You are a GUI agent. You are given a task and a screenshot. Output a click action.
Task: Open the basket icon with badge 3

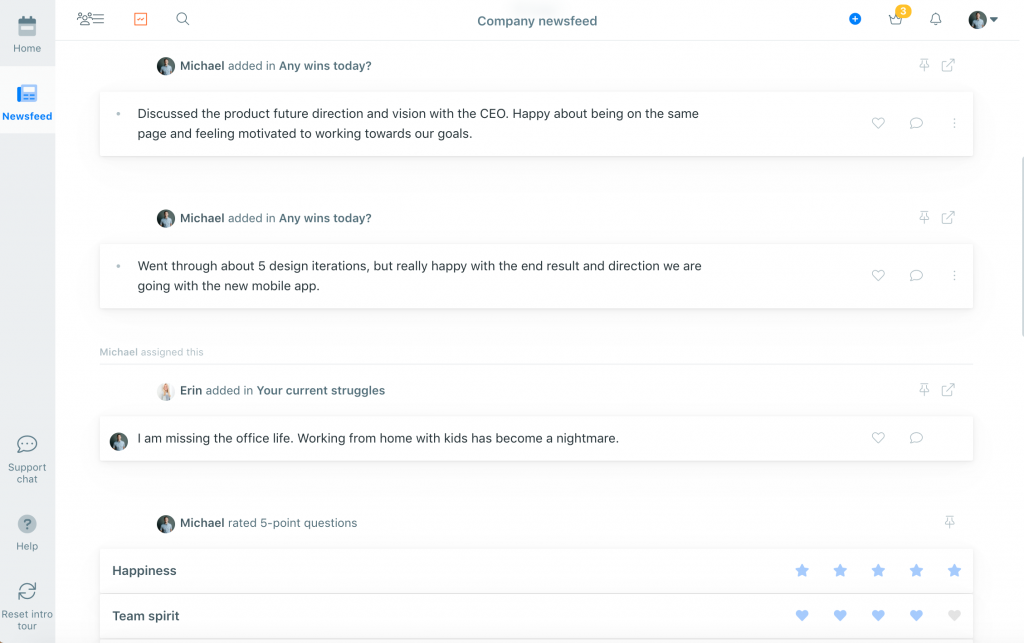pos(897,18)
